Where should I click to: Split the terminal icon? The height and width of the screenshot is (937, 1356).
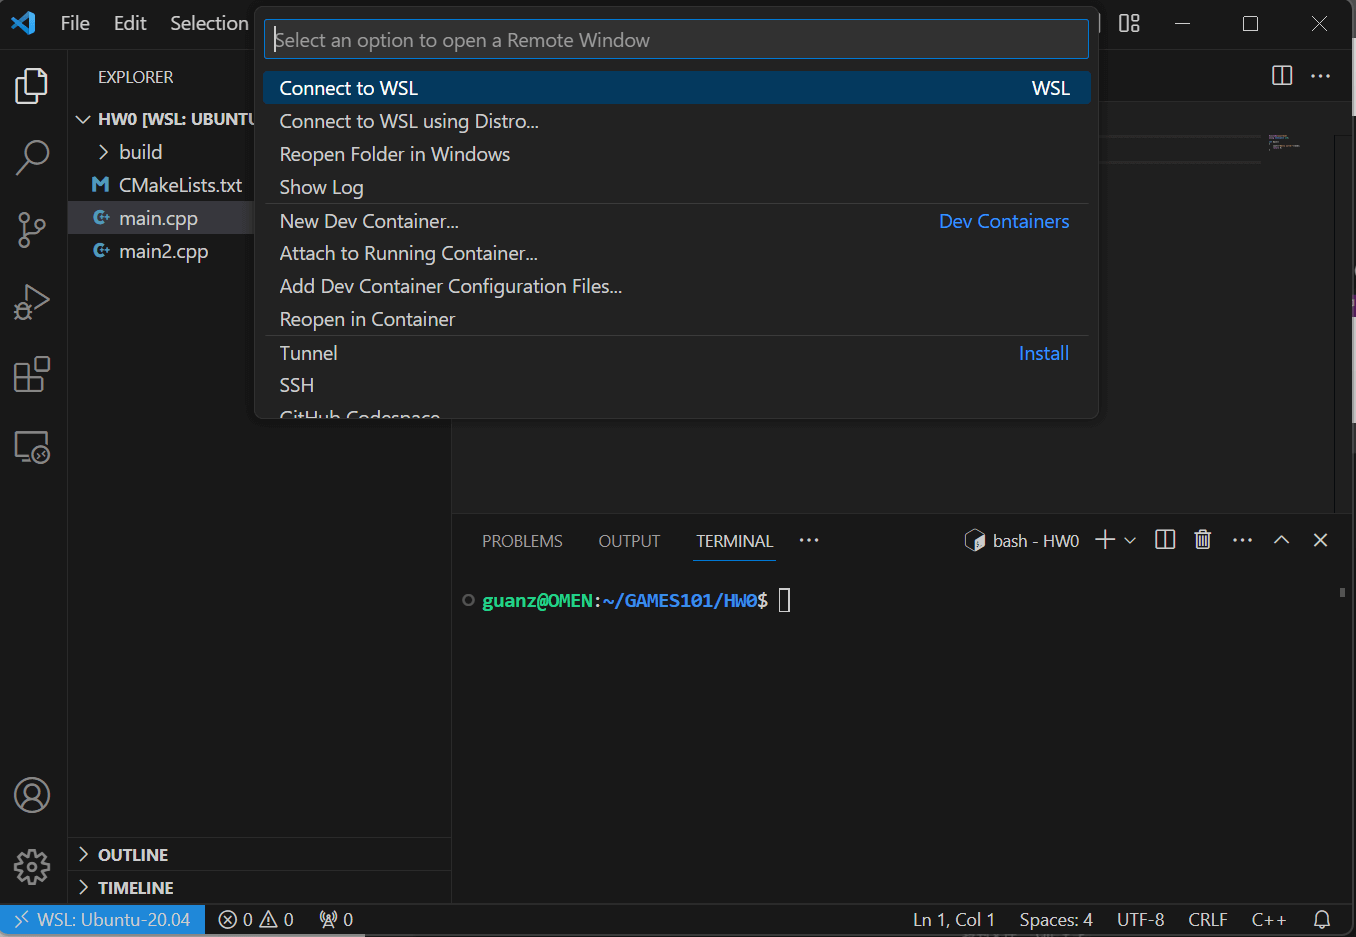tap(1165, 540)
